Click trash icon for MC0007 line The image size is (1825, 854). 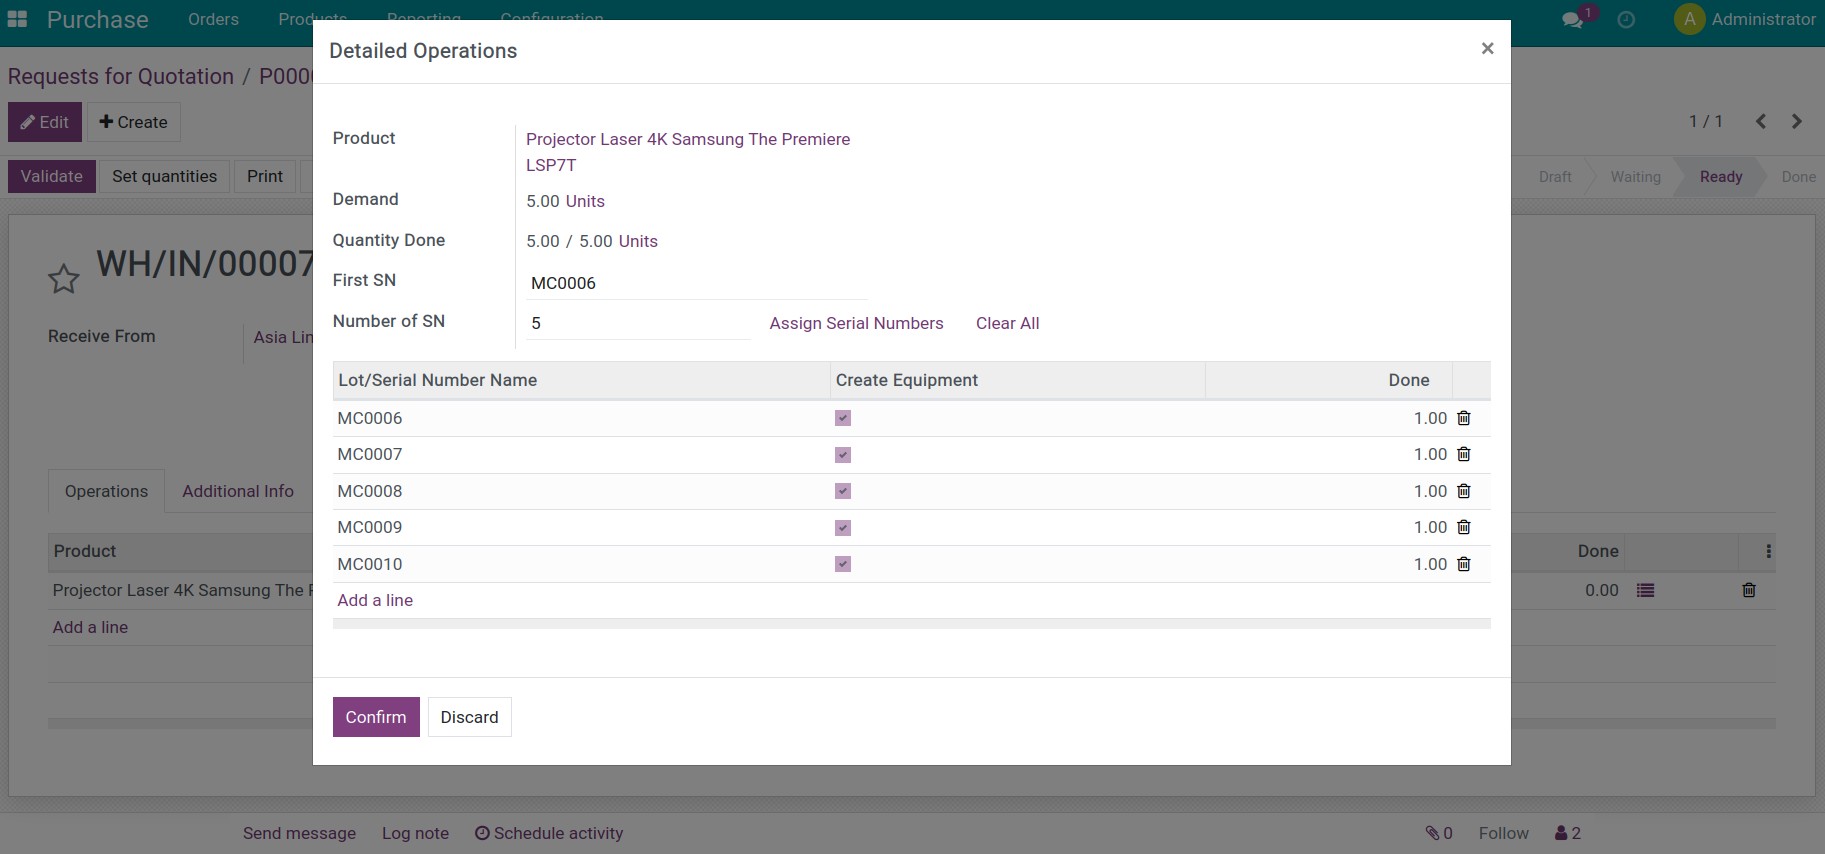click(x=1463, y=454)
